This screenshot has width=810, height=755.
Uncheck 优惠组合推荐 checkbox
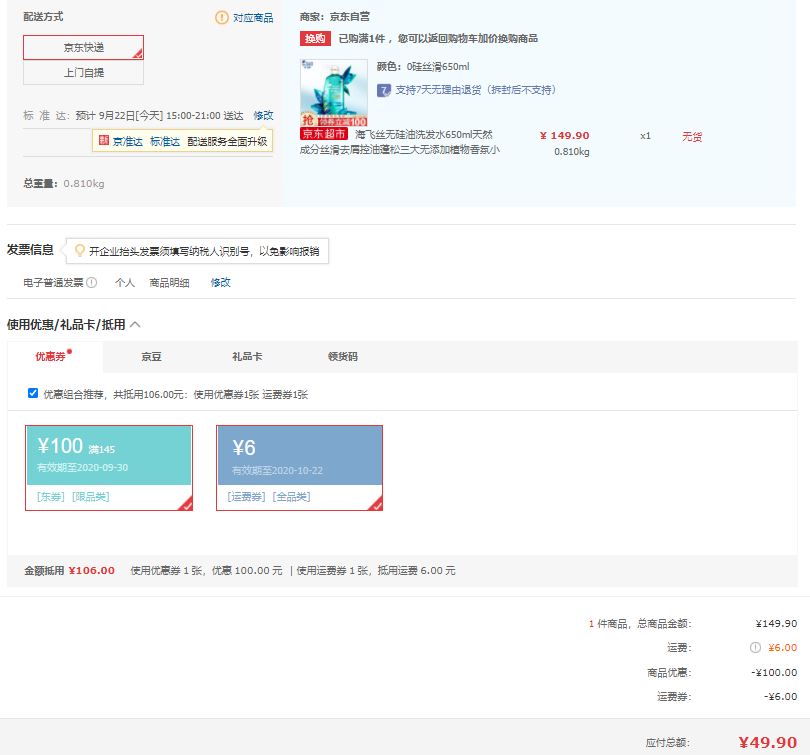(33, 394)
